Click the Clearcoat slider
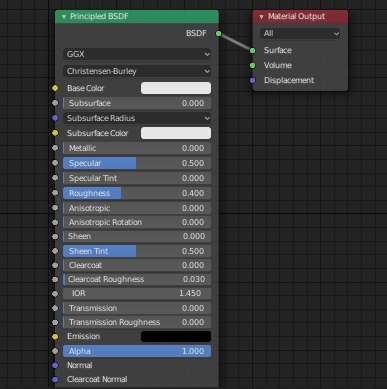 (137, 265)
